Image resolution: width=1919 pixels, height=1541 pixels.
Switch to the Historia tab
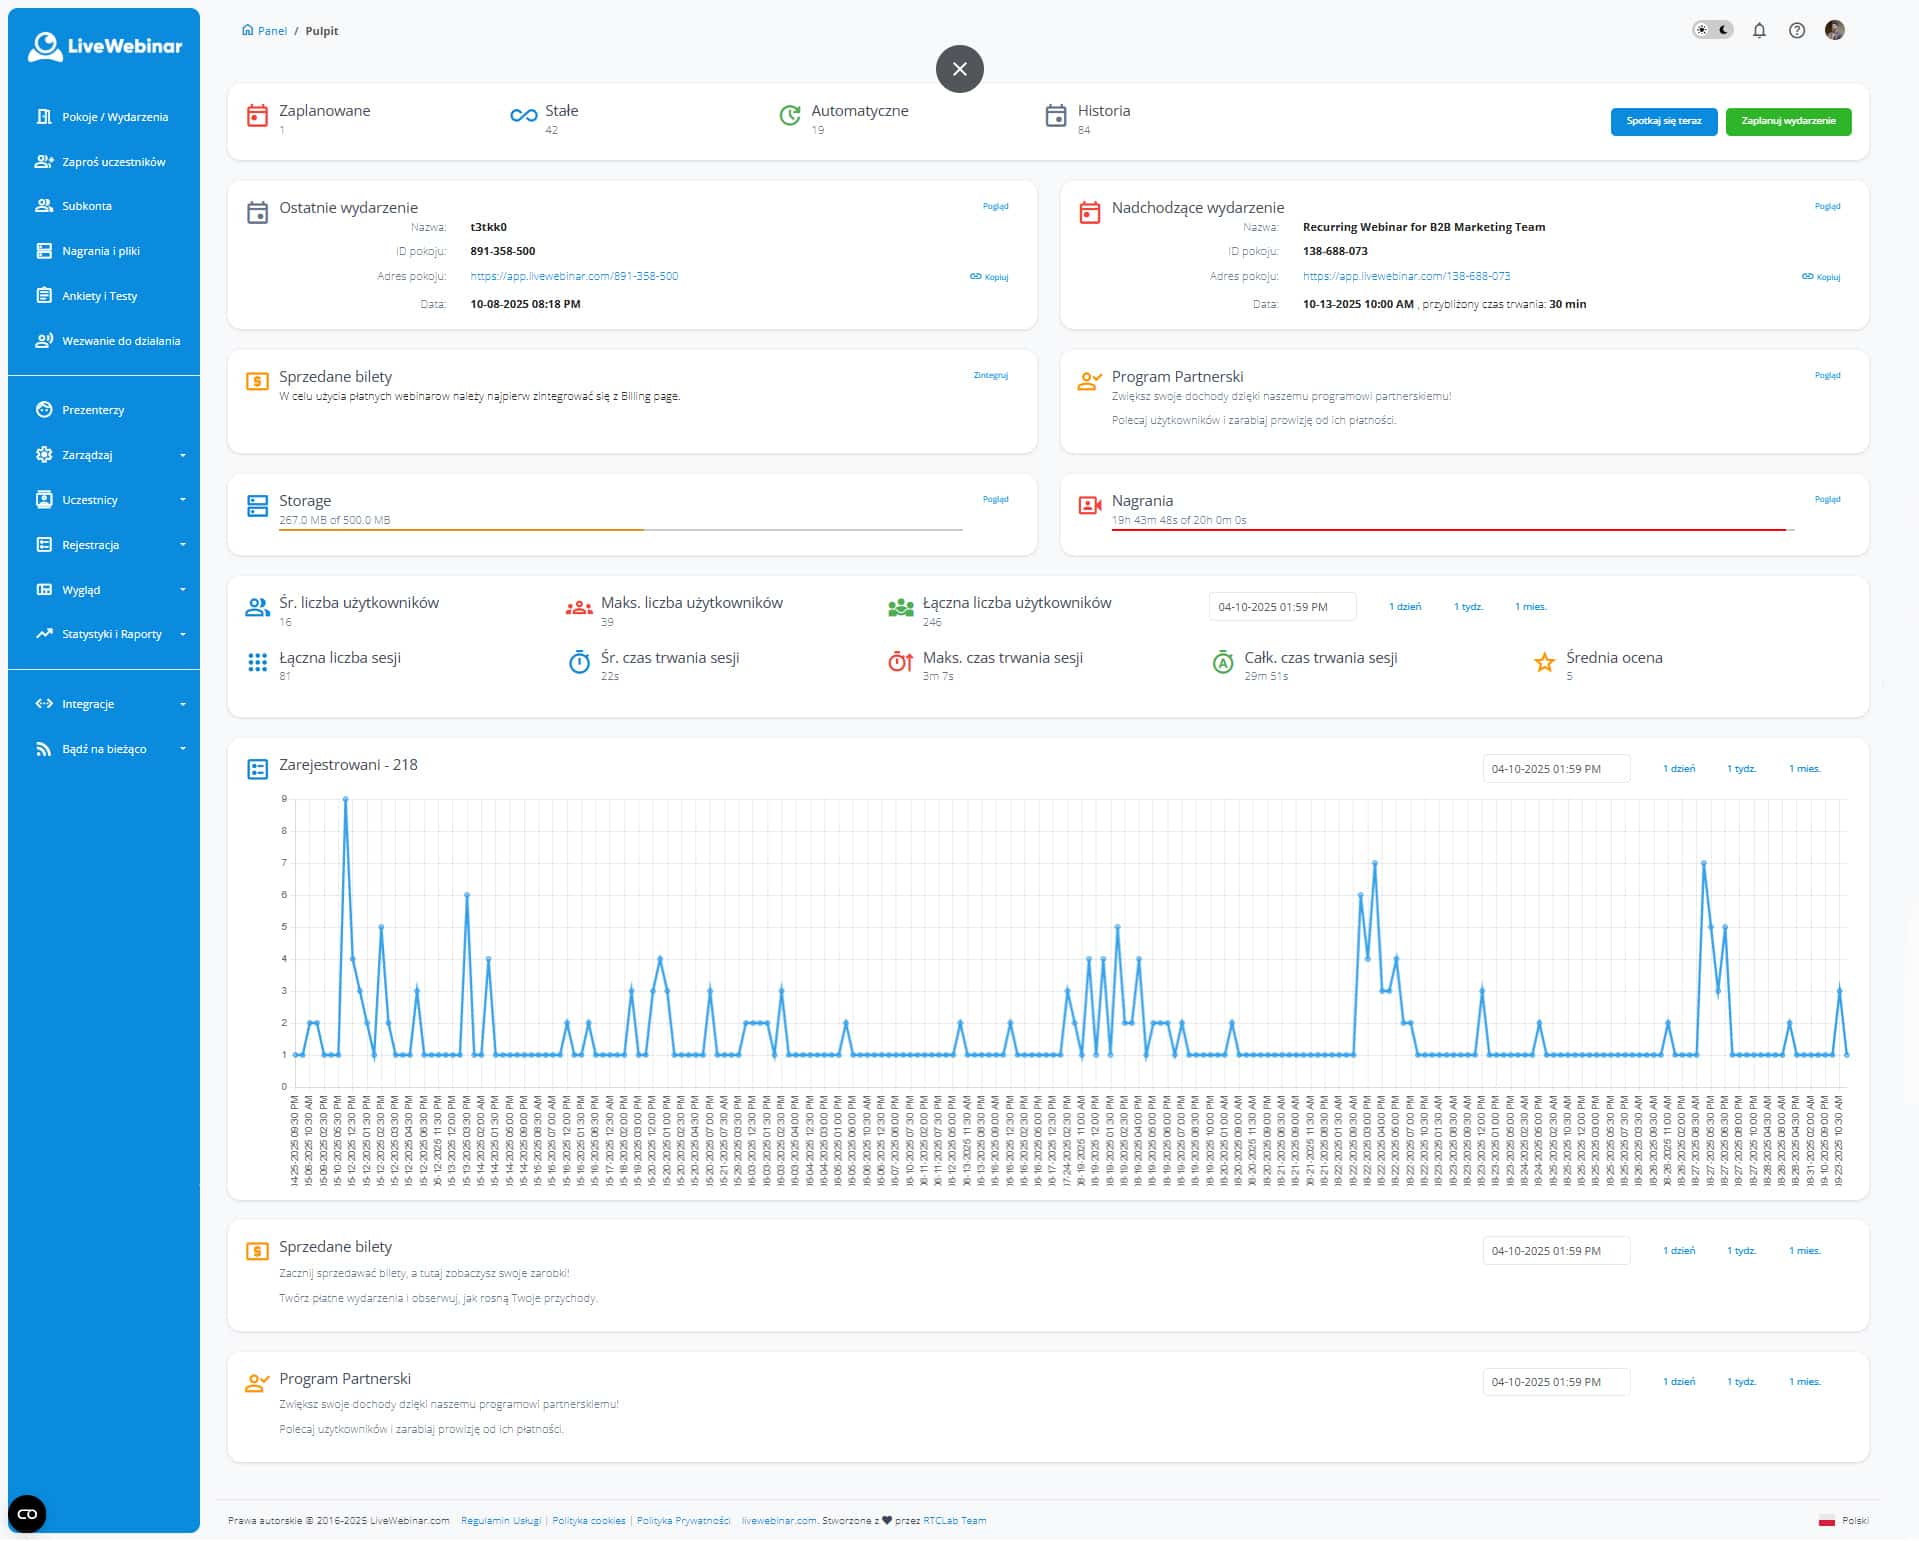(x=1102, y=111)
